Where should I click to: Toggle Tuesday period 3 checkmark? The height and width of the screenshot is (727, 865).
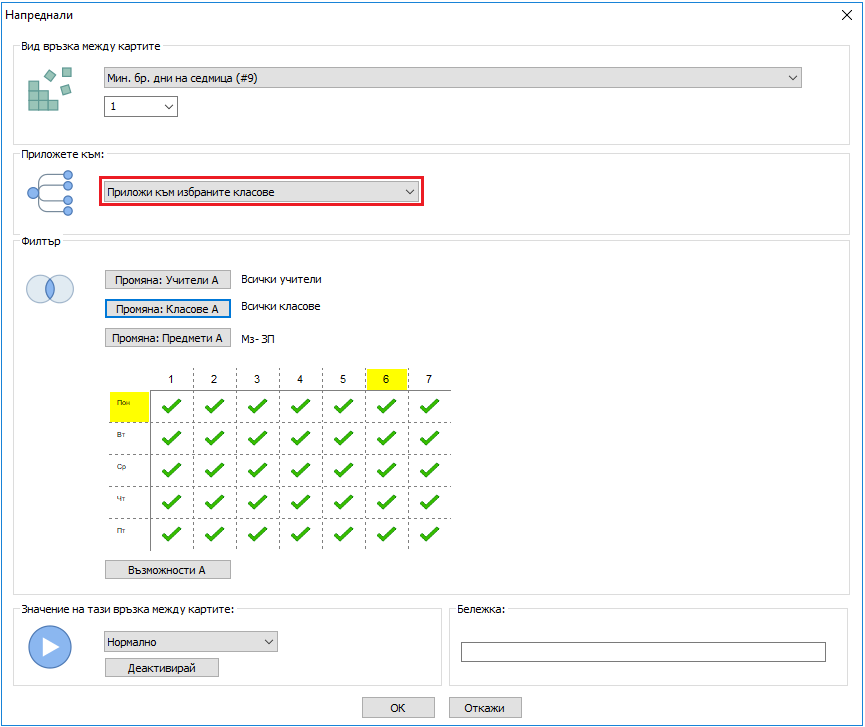tap(257, 438)
